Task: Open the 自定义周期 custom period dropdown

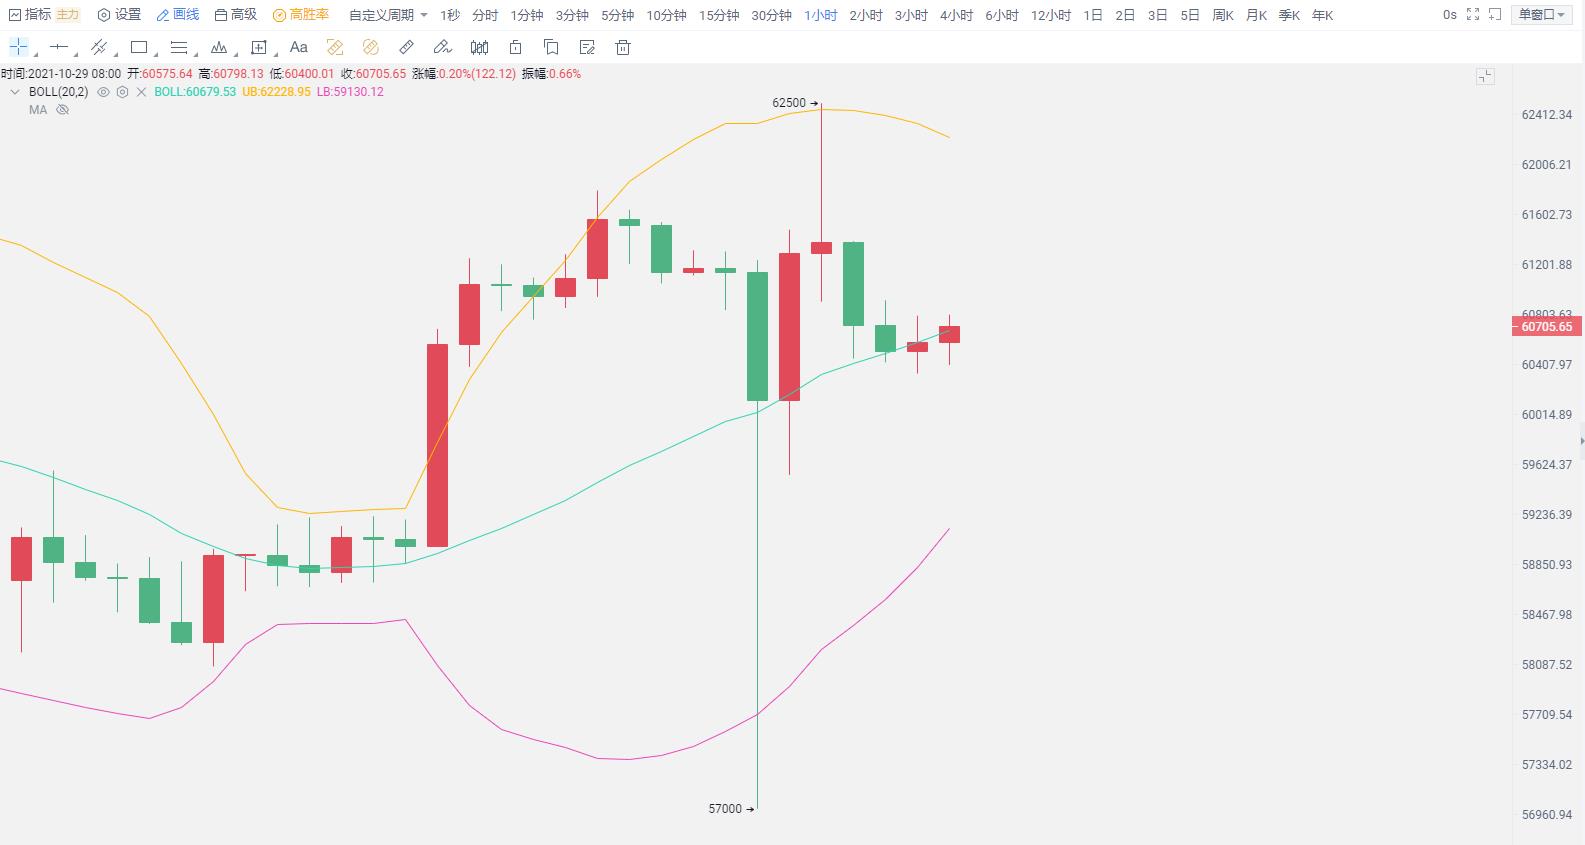Action: [x=388, y=15]
